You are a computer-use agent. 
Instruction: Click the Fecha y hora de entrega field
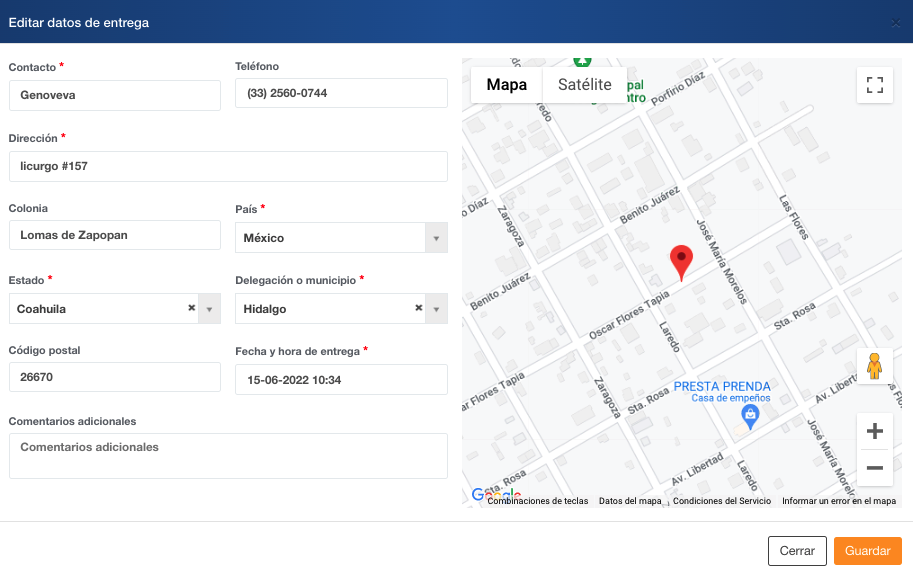(341, 380)
